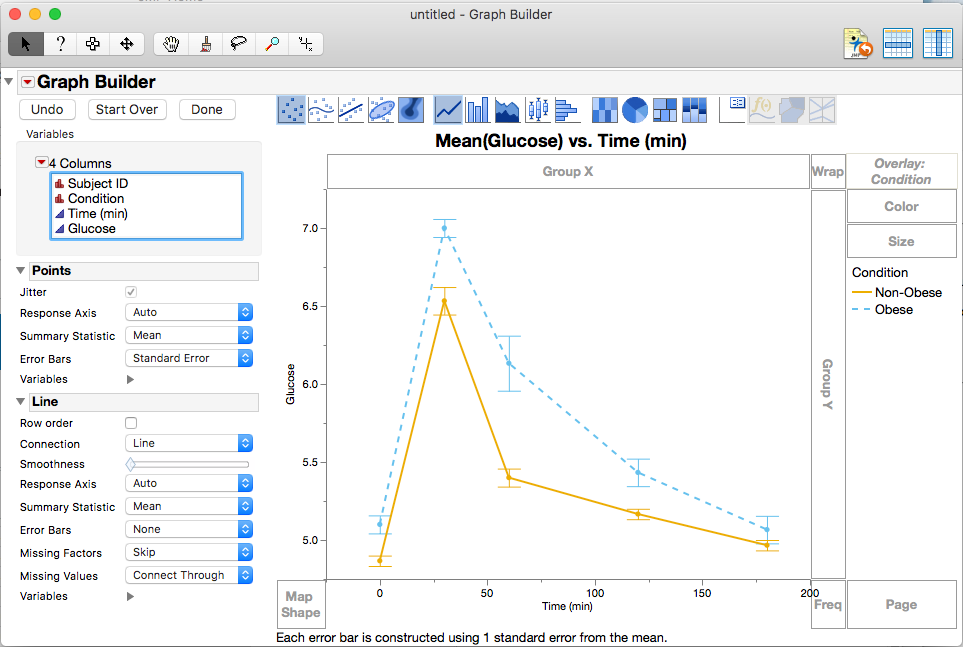This screenshot has width=963, height=647.
Task: Pick the Box Plot element icon
Action: pyautogui.click(x=538, y=111)
